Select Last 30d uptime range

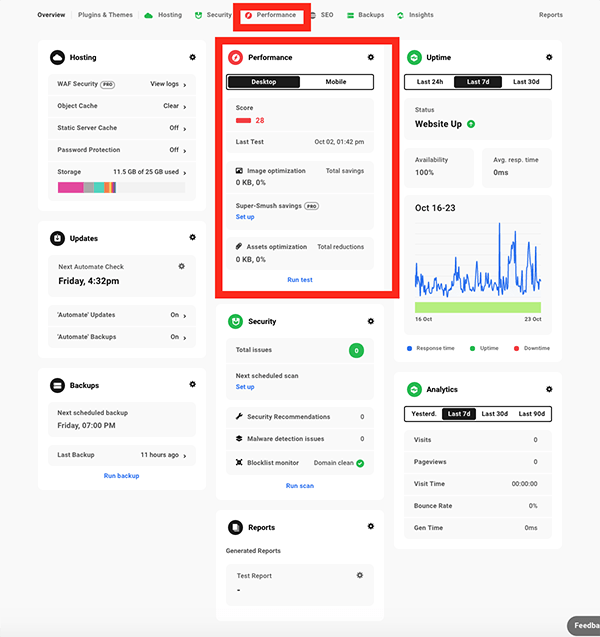coord(527,82)
